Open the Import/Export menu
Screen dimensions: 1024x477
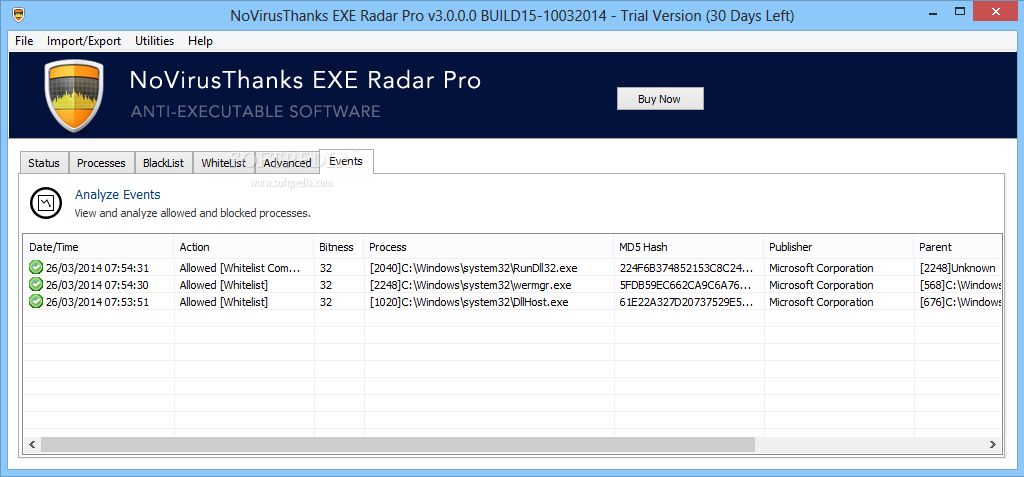84,41
